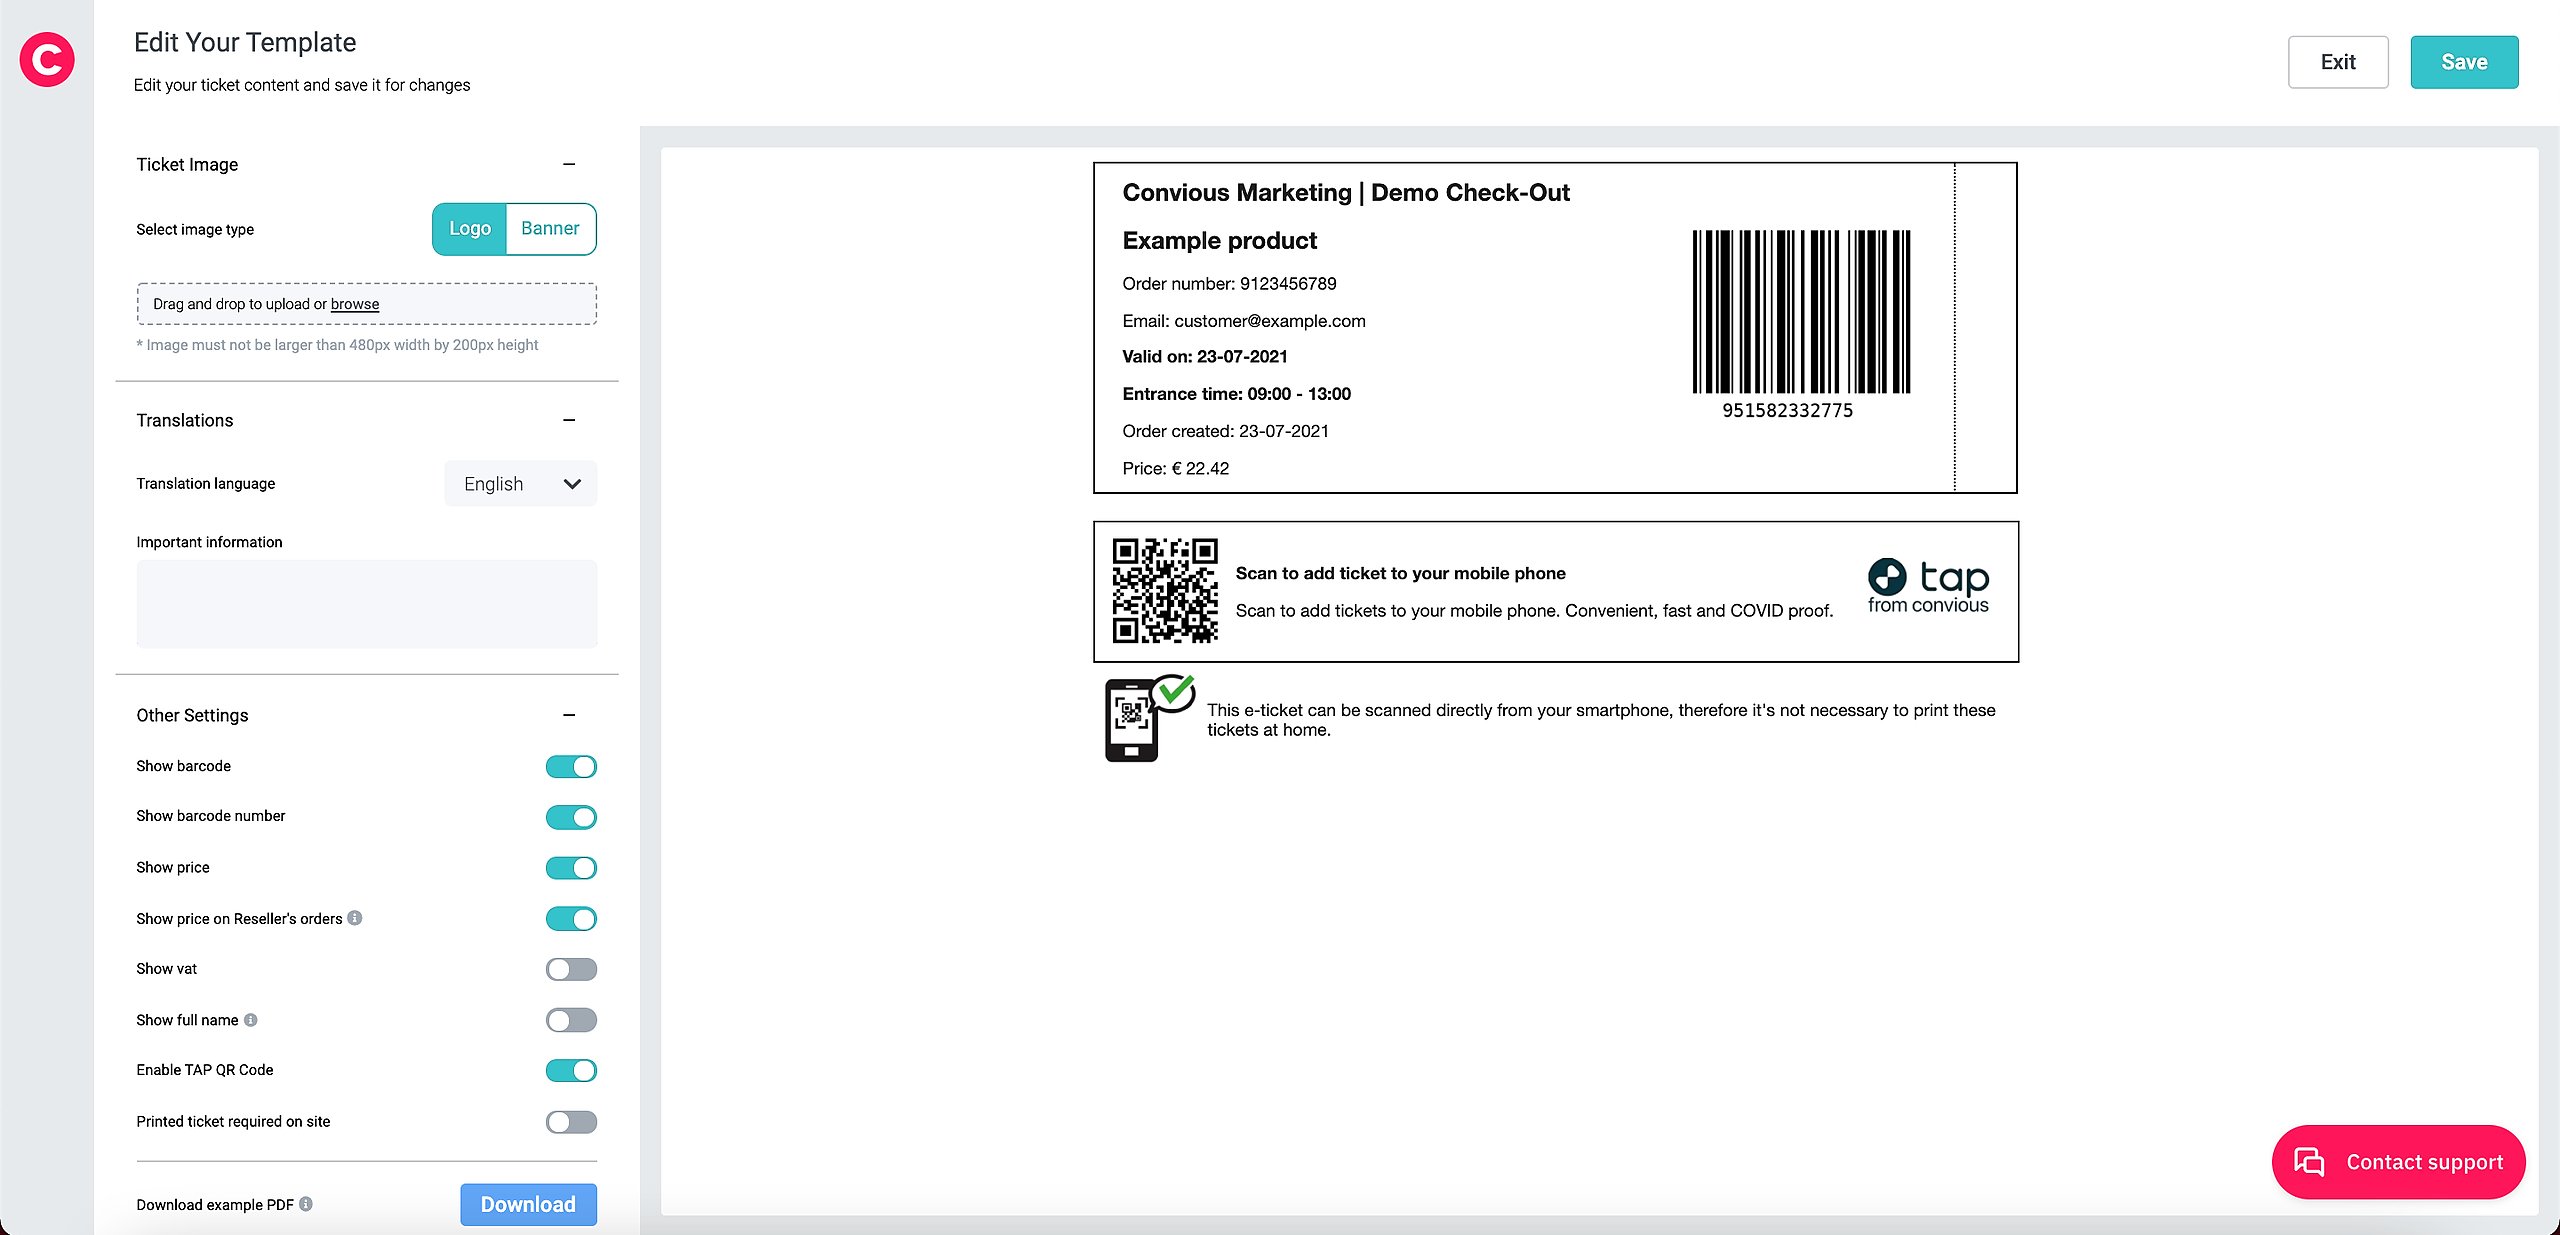Screen dimensions: 2560x1235
Task: Disable the Show barcode toggle
Action: click(571, 766)
